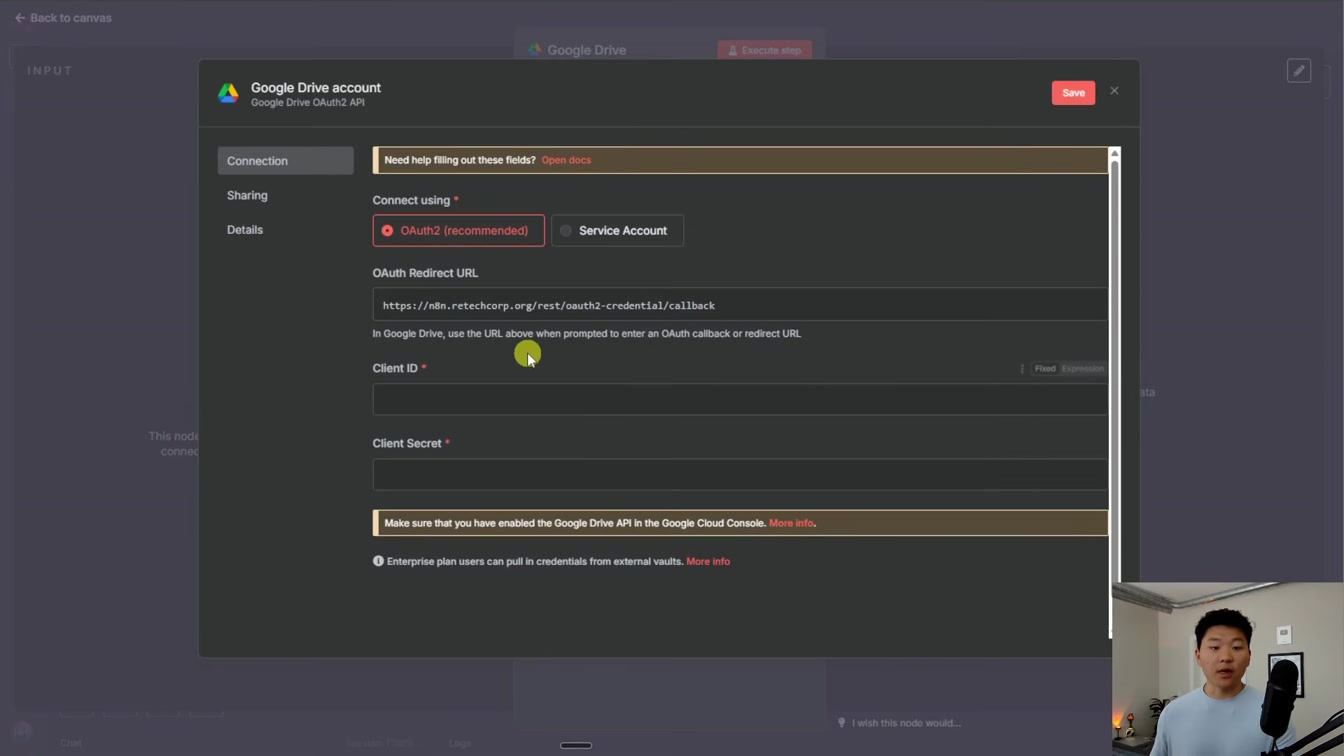Open the Connection tab
This screenshot has width=1344, height=756.
pyautogui.click(x=285, y=161)
